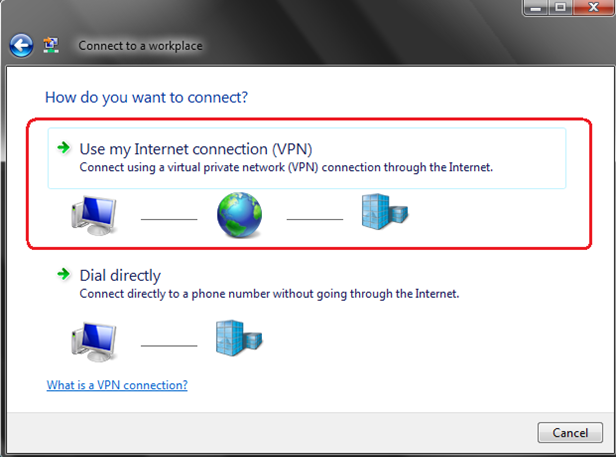Click the green arrow next to Dial directly

64,274
